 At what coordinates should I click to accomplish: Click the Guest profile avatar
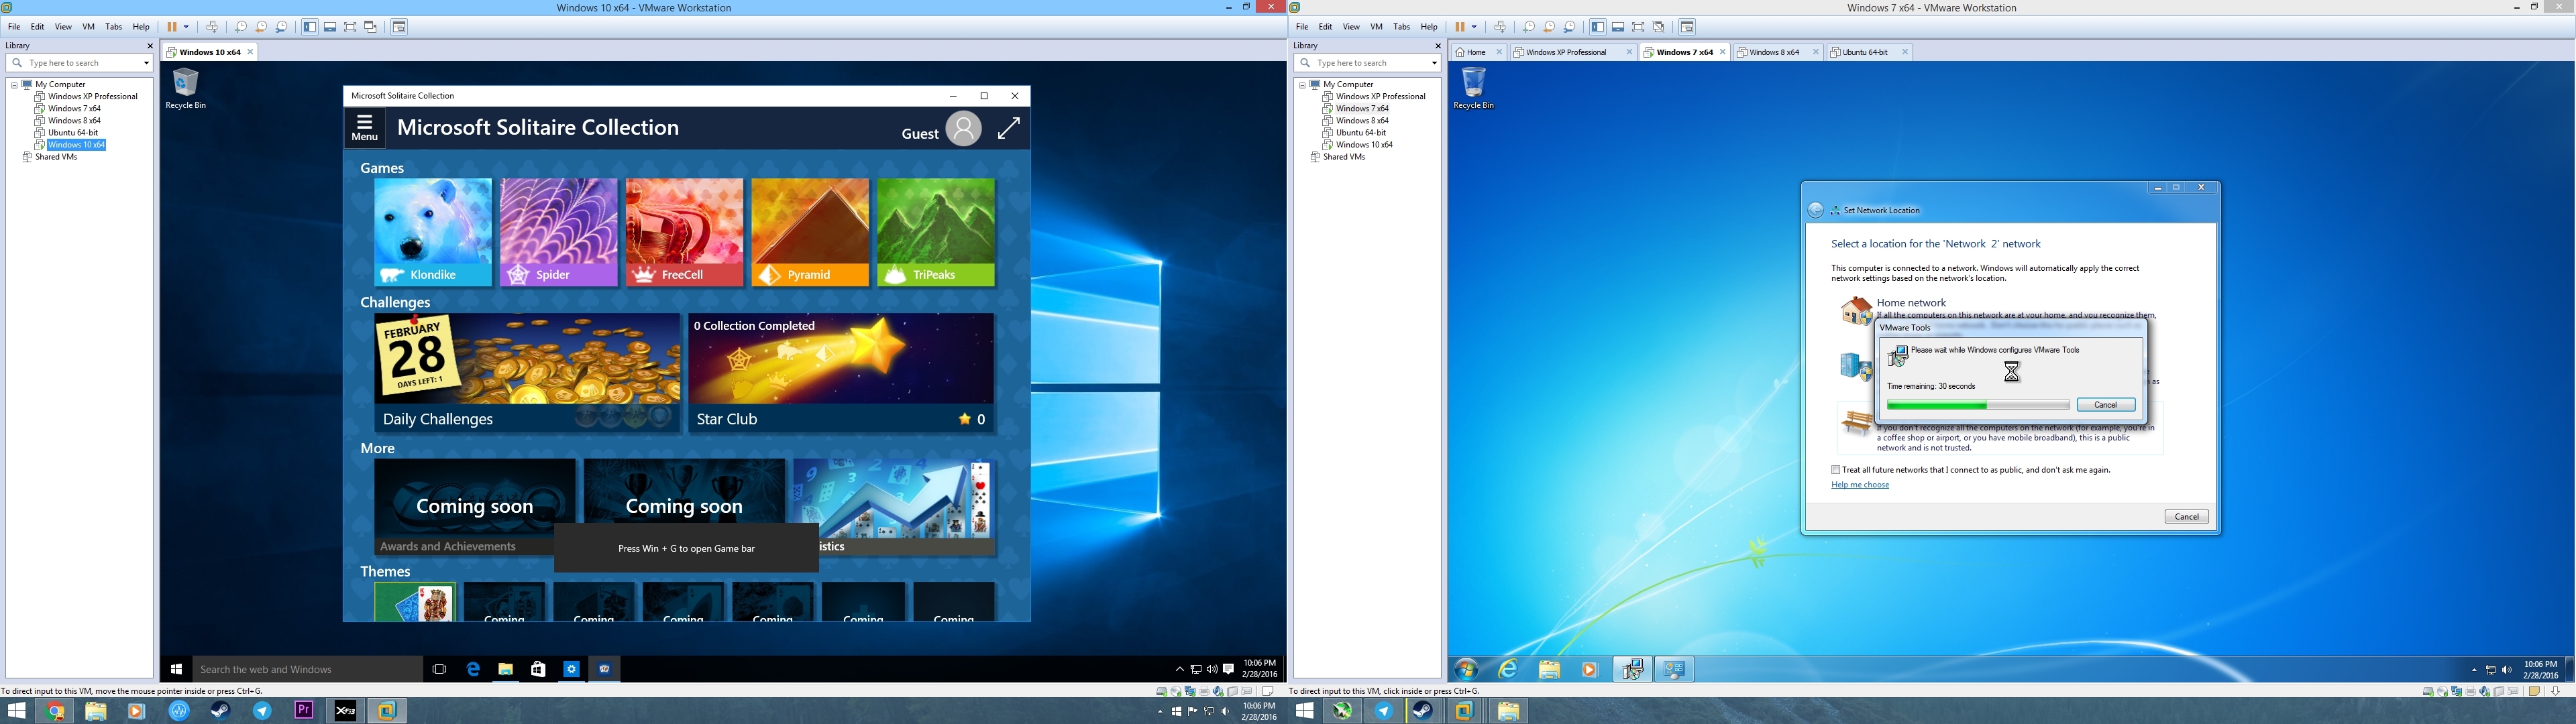(x=963, y=129)
